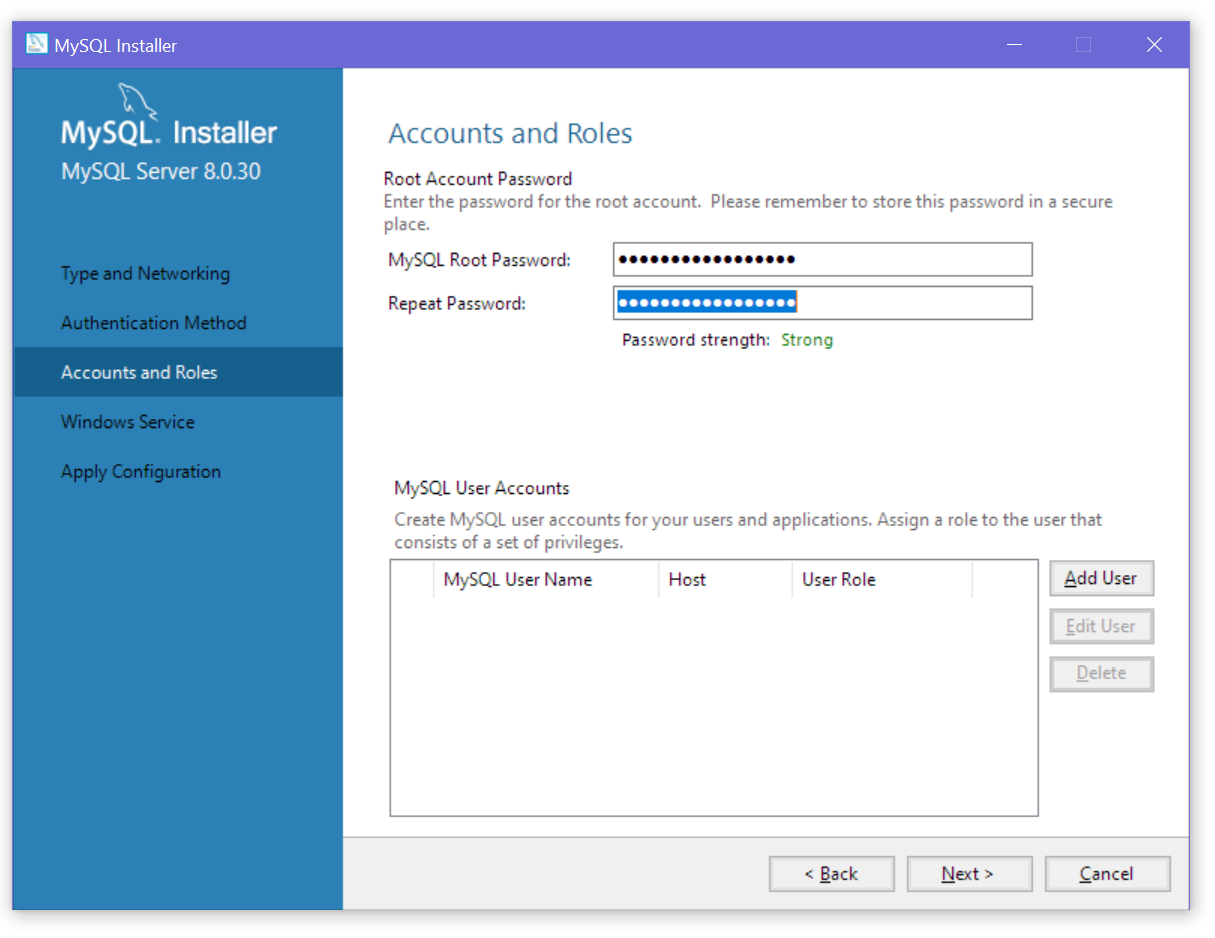Click the disabled Edit User button
1215x938 pixels.
point(1101,626)
